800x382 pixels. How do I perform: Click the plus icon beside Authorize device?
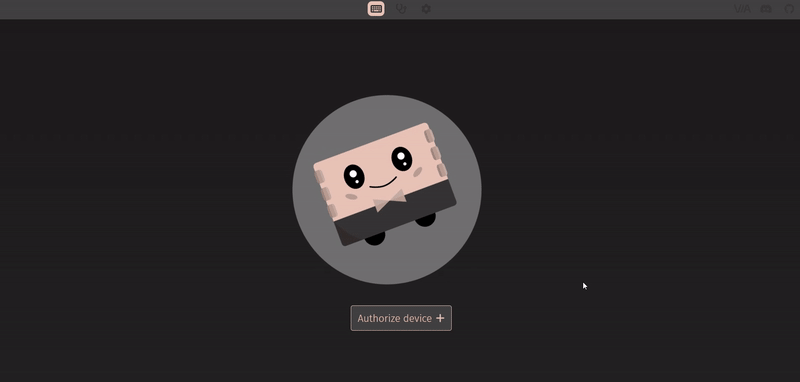(440, 318)
